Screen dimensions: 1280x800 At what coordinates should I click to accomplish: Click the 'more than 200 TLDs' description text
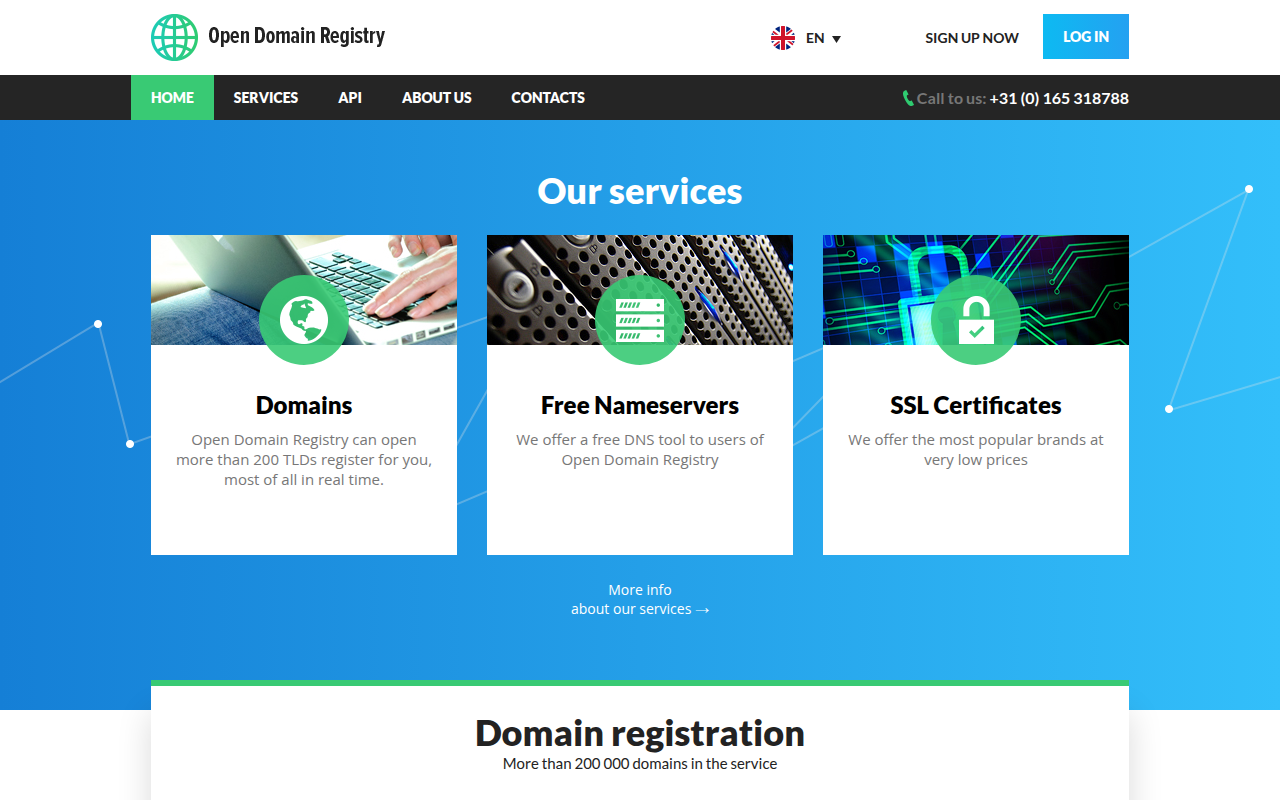coord(304,460)
